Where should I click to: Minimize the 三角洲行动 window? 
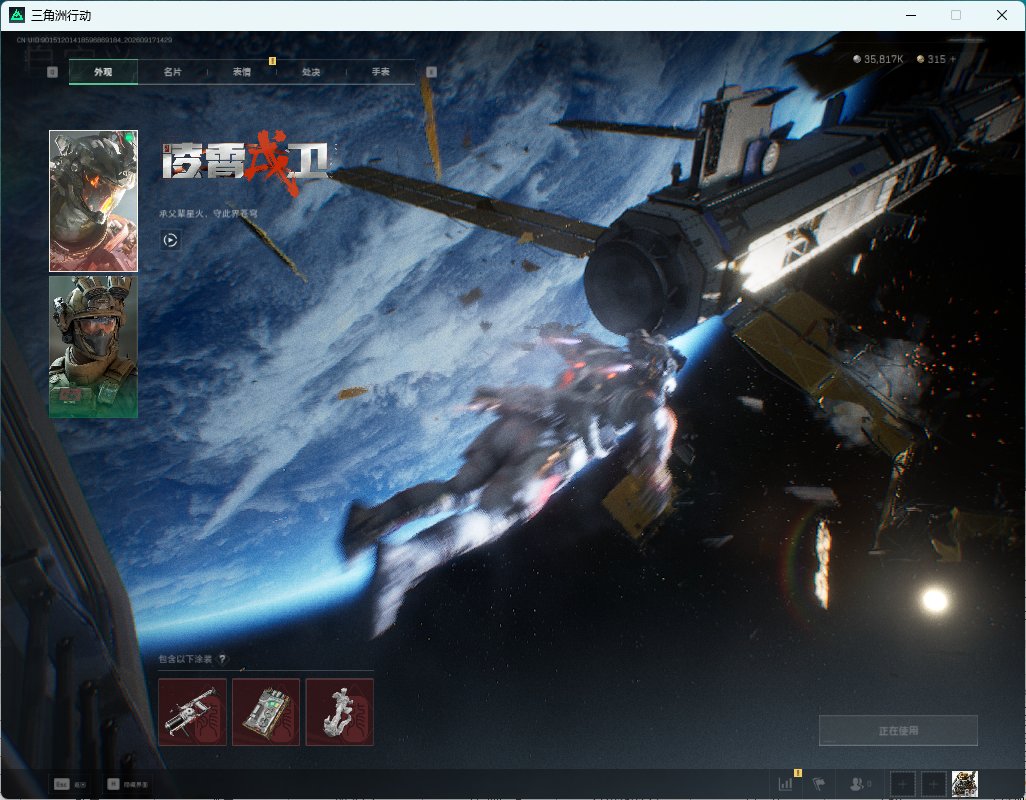pos(911,15)
